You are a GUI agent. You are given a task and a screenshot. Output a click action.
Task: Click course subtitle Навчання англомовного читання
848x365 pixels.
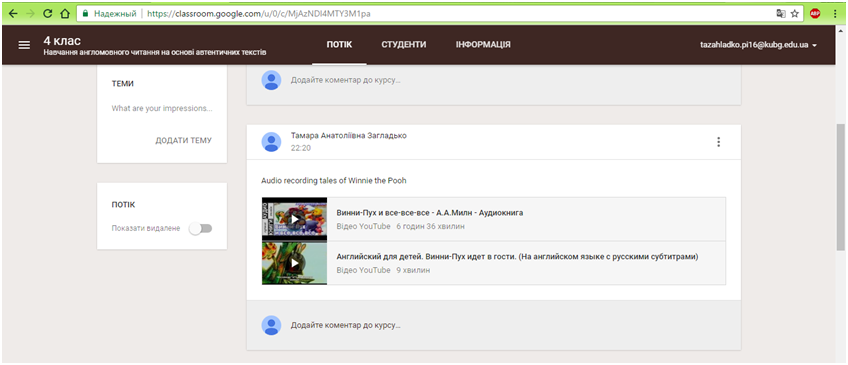pos(155,53)
